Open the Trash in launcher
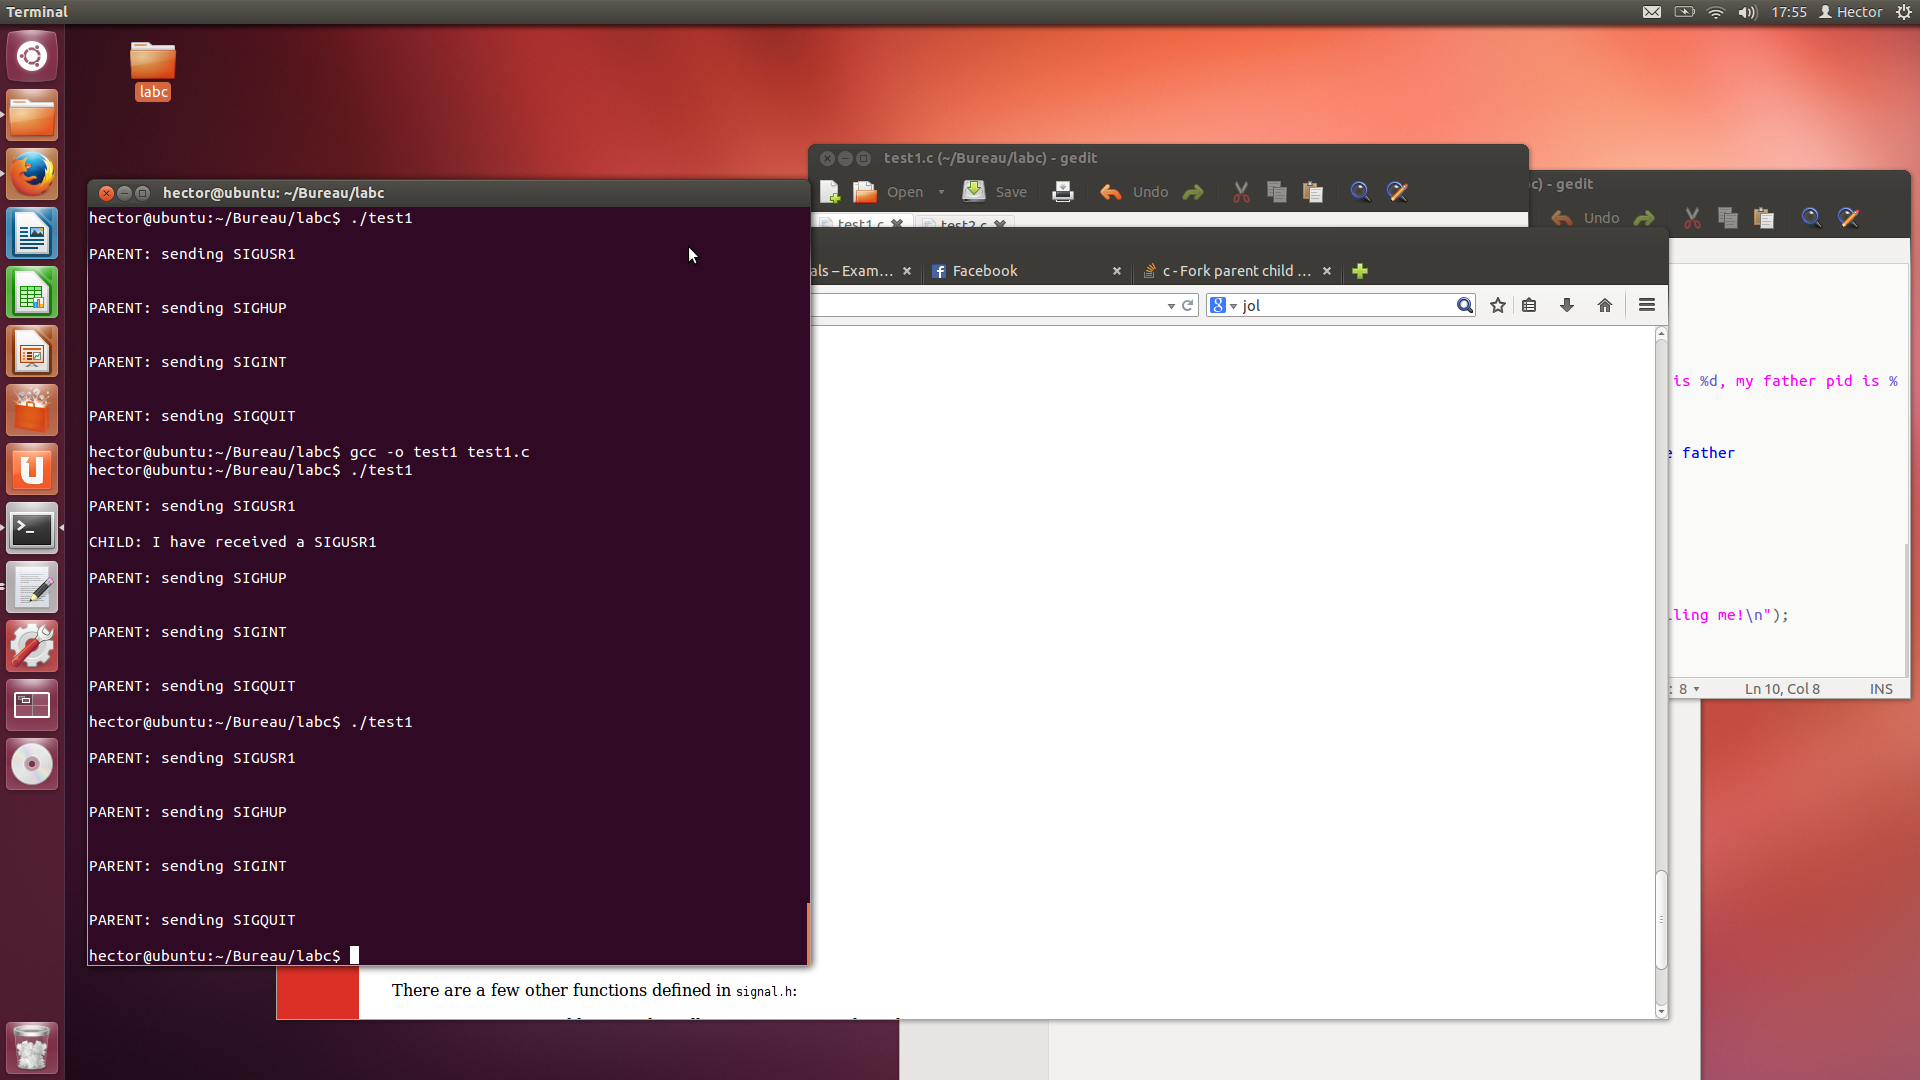Viewport: 1920px width, 1080px height. click(32, 1047)
